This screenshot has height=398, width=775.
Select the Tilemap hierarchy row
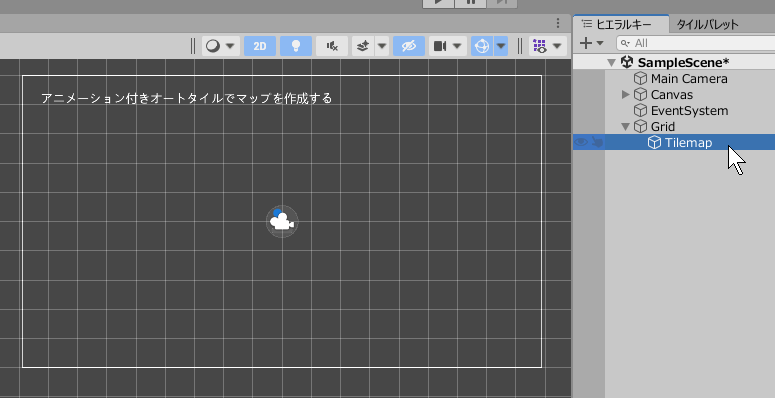coord(674,142)
